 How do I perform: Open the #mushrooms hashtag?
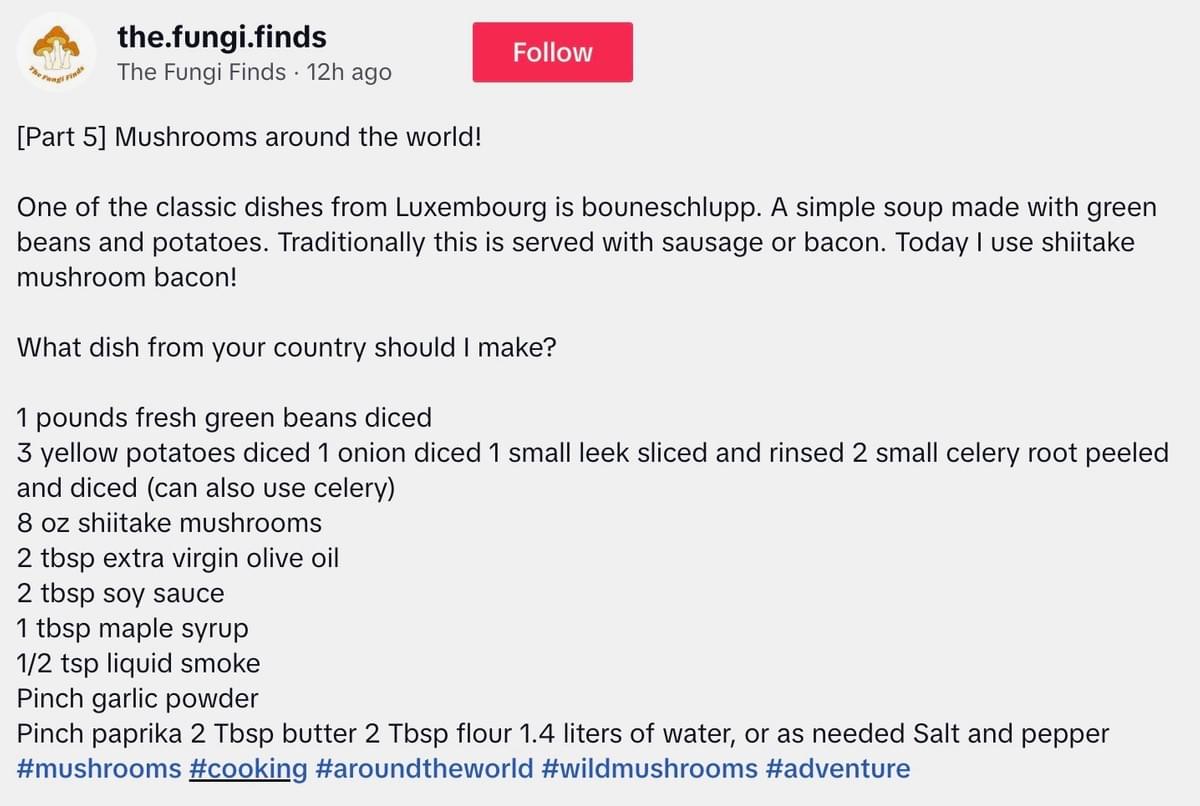[x=99, y=769]
